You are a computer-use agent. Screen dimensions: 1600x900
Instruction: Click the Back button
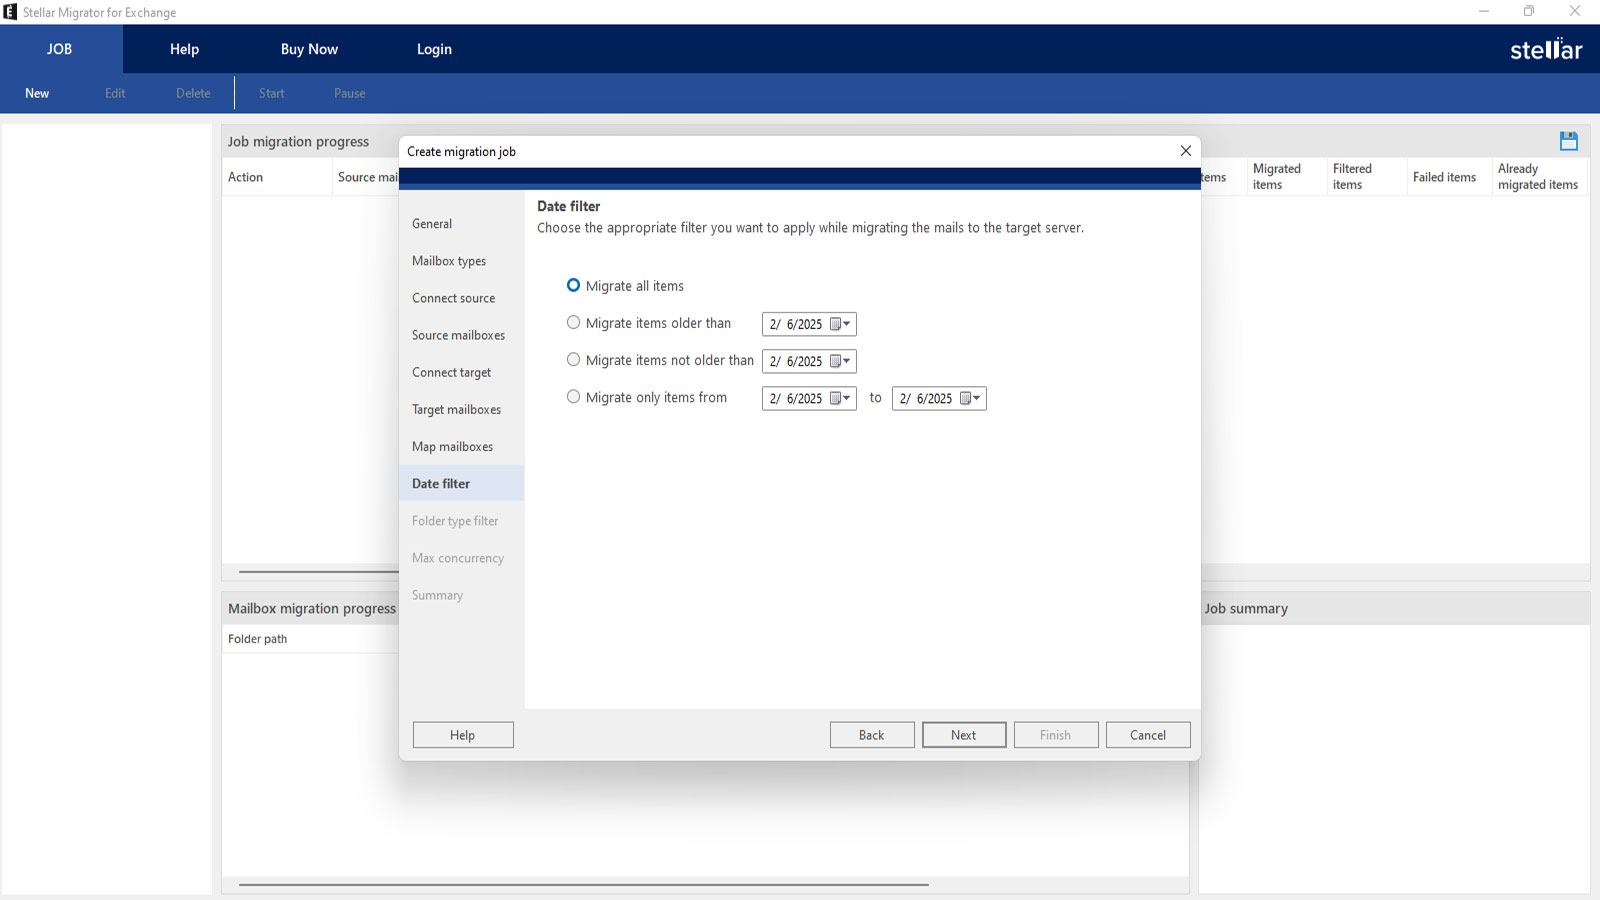tap(872, 735)
